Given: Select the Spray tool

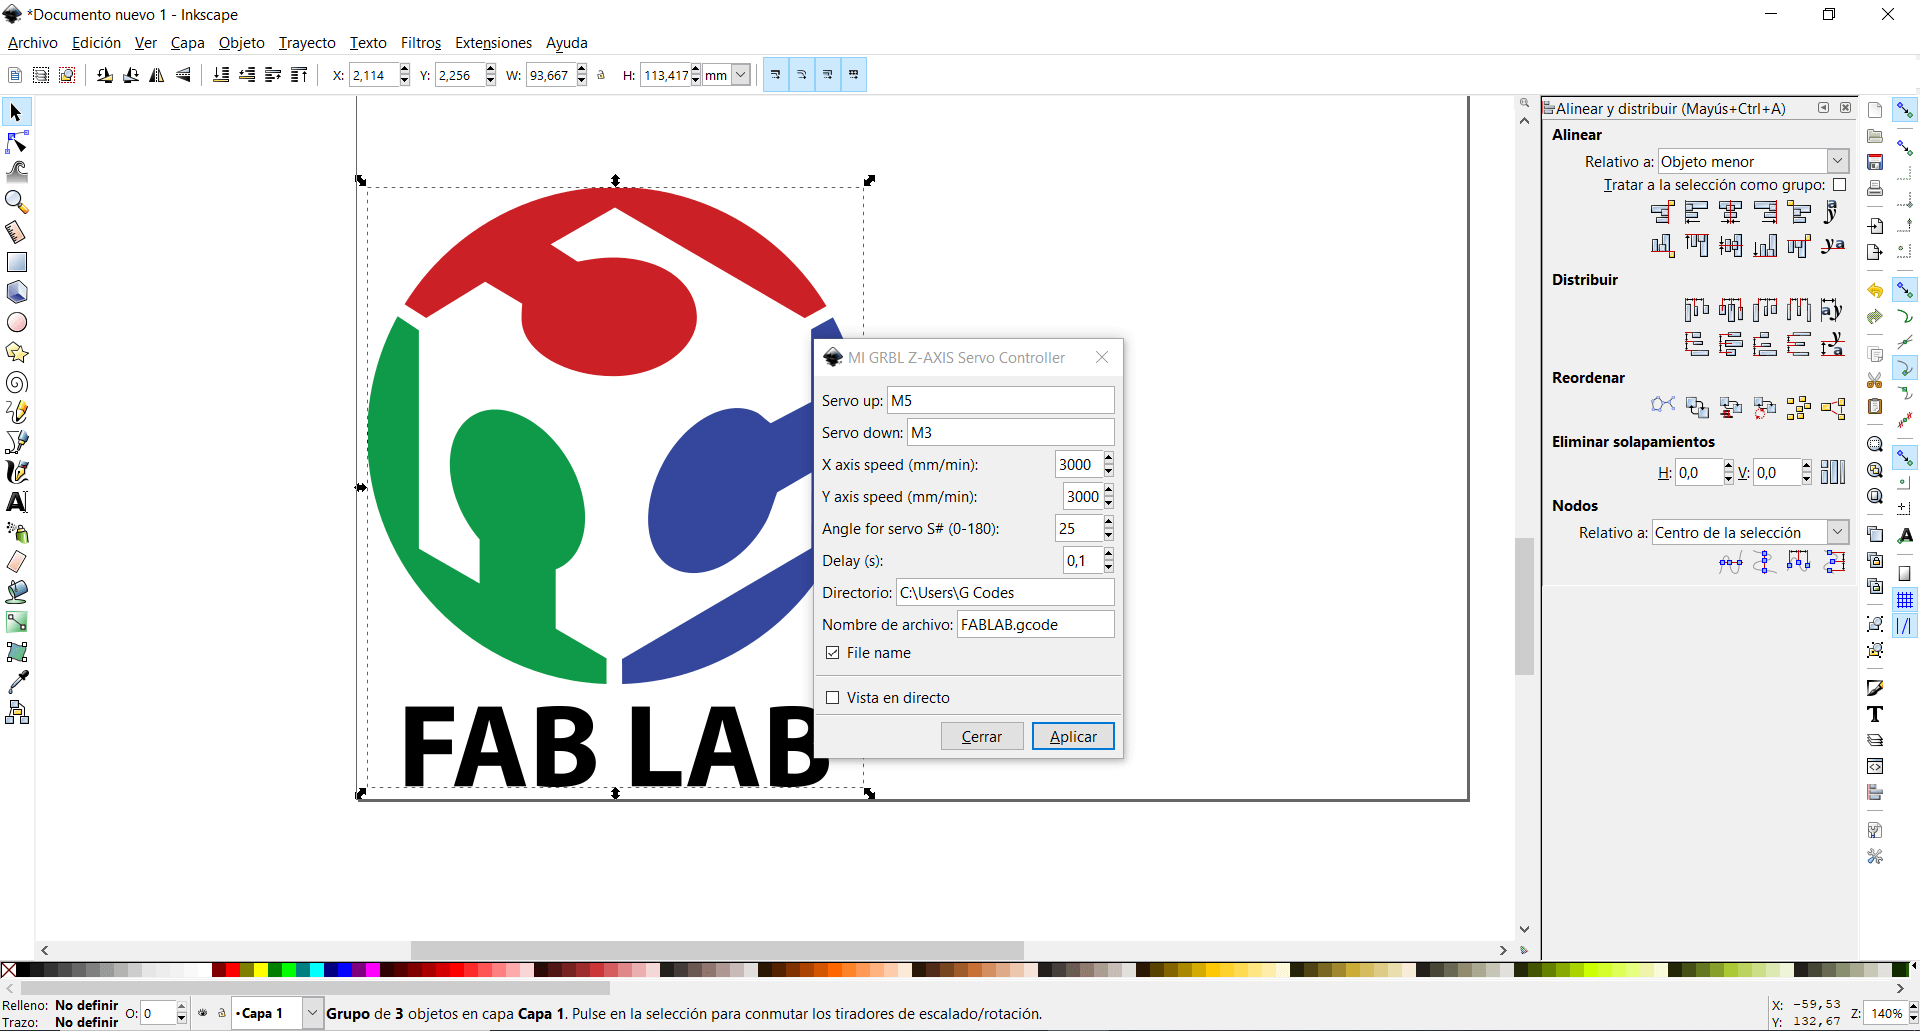Looking at the screenshot, I should [17, 532].
